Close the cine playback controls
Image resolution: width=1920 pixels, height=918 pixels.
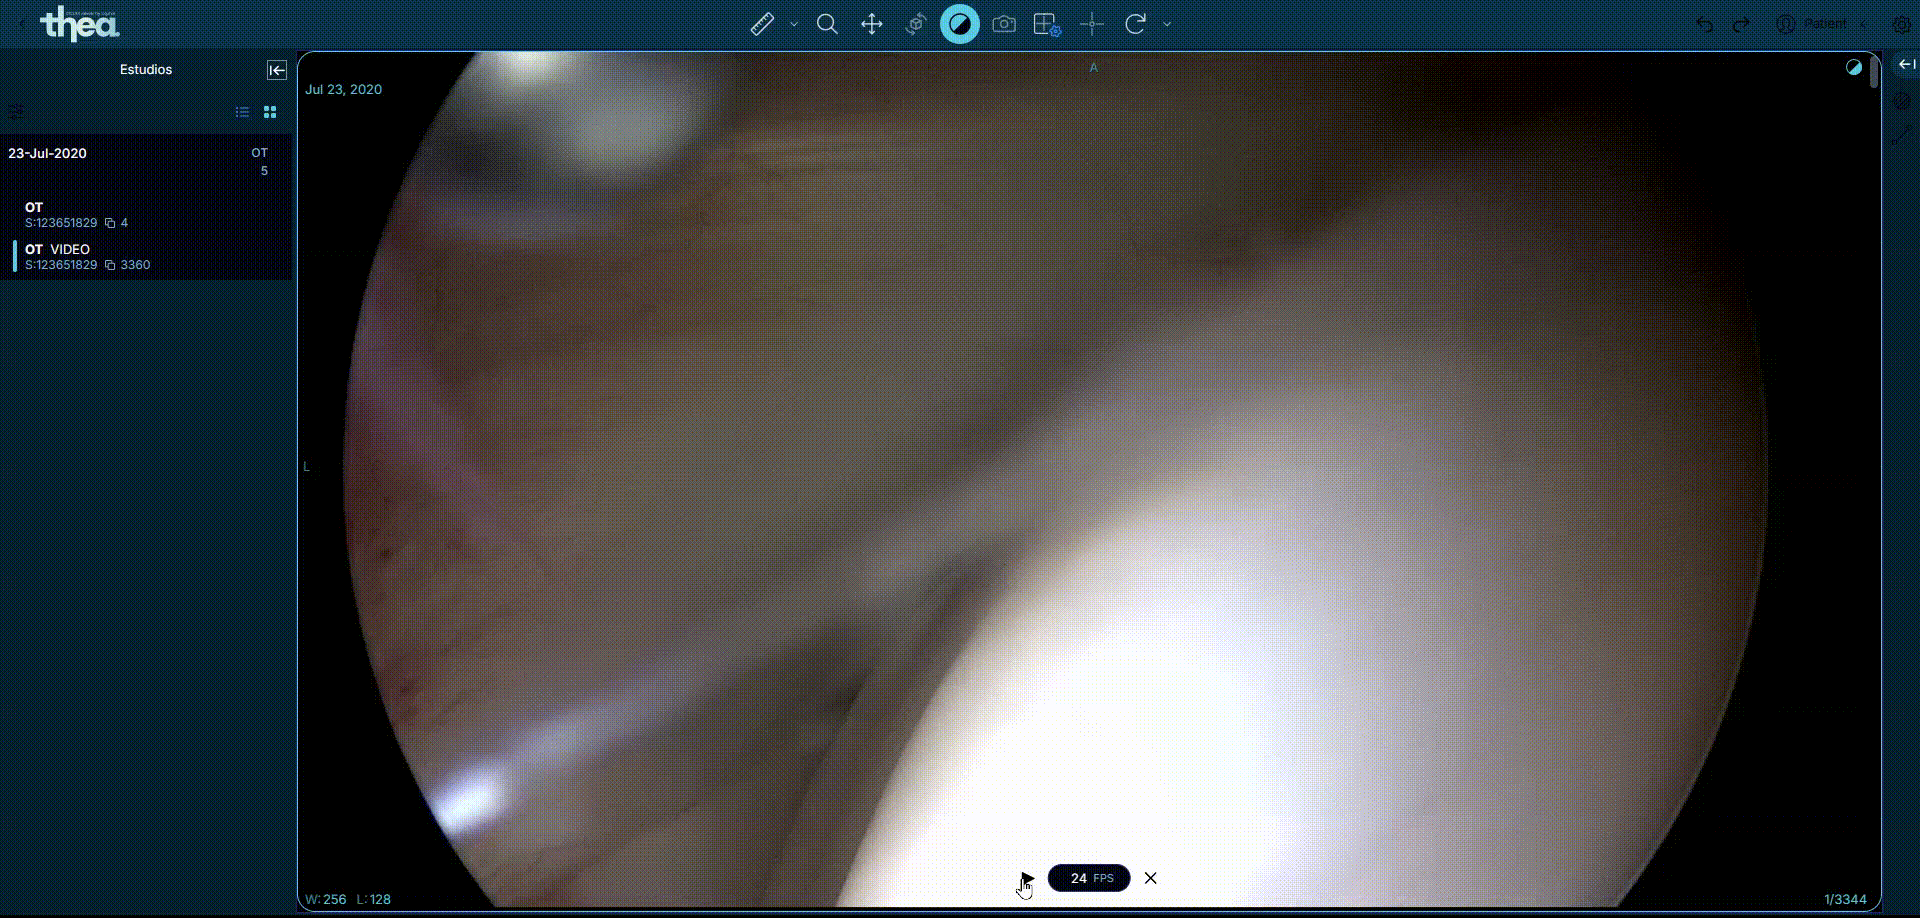click(1151, 878)
